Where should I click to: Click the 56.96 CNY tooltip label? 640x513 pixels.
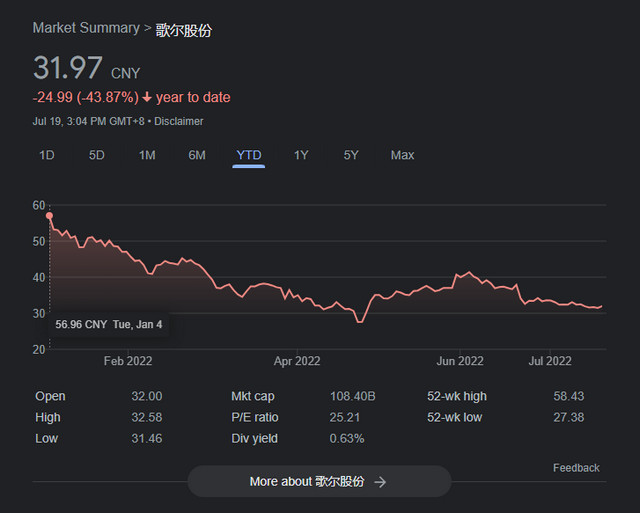coord(109,324)
